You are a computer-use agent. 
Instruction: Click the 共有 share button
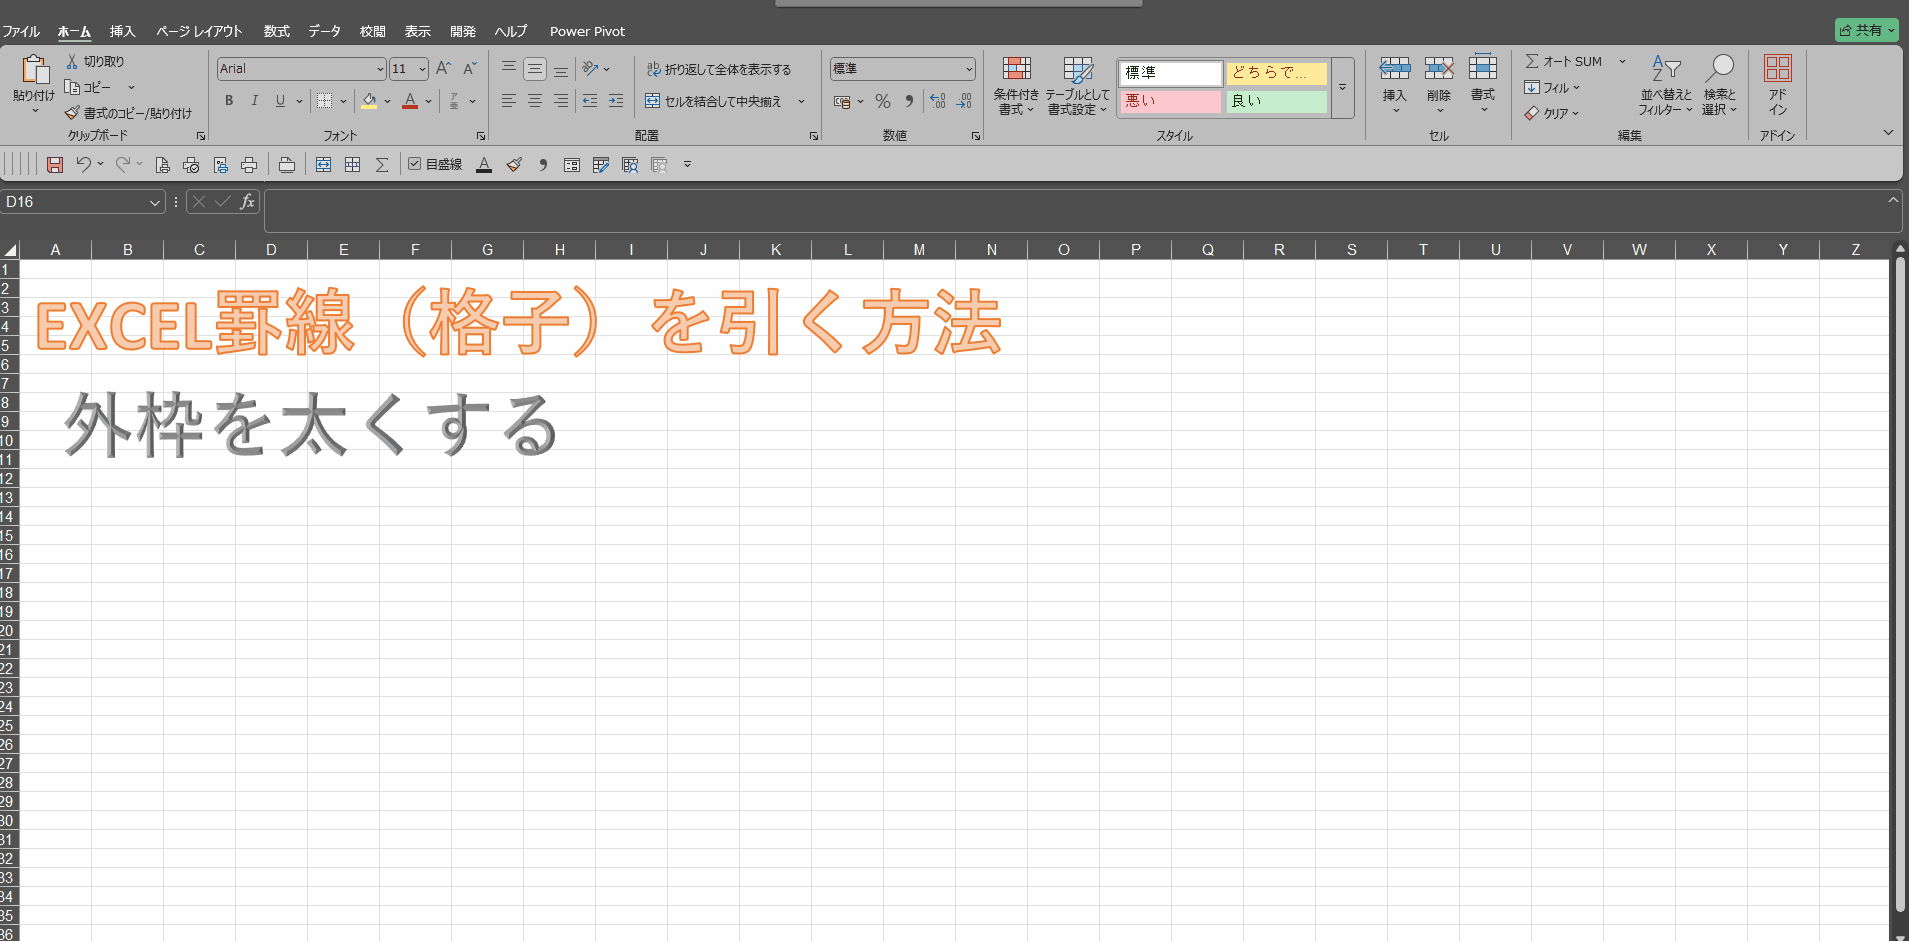[x=1866, y=30]
